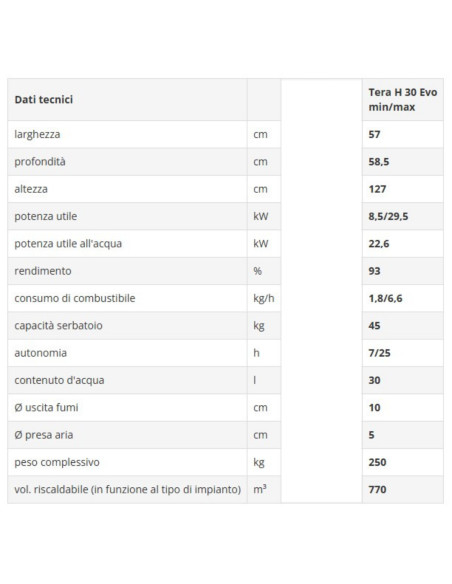Click the heating volume value 770
Screen dimensions: 452x584
click(x=377, y=489)
